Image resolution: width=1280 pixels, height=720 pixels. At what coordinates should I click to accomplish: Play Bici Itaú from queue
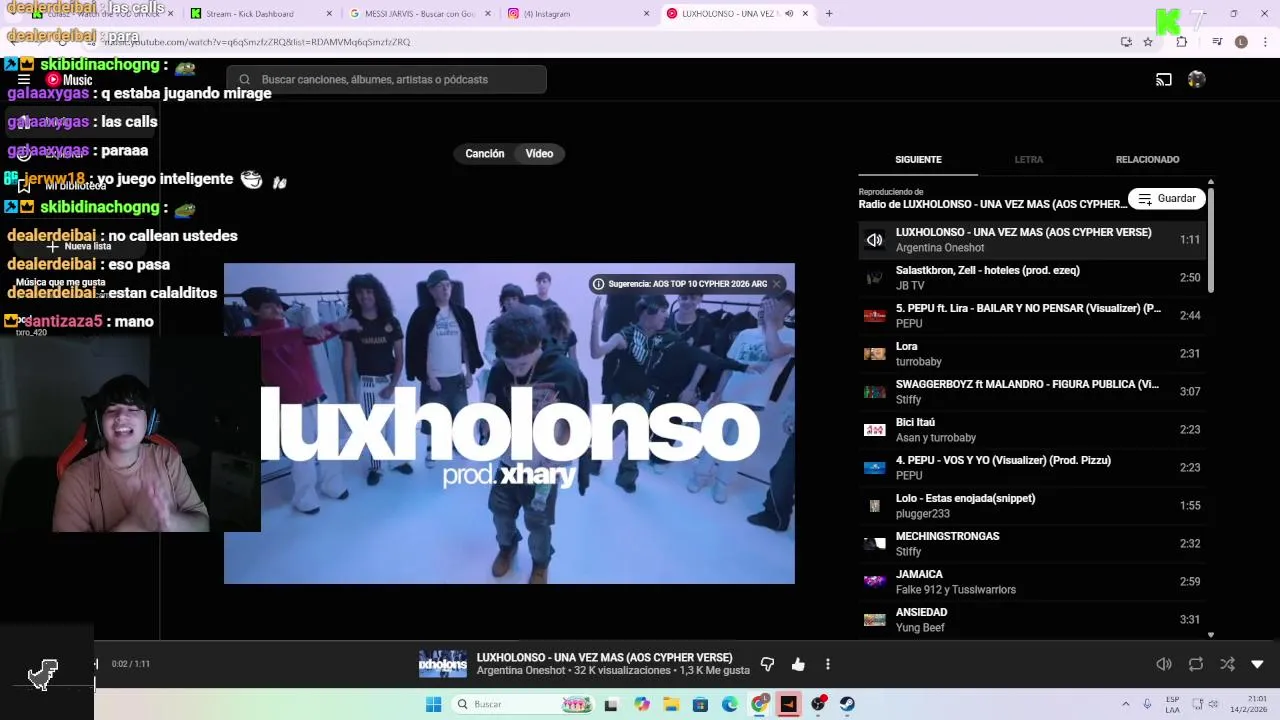point(1032,430)
